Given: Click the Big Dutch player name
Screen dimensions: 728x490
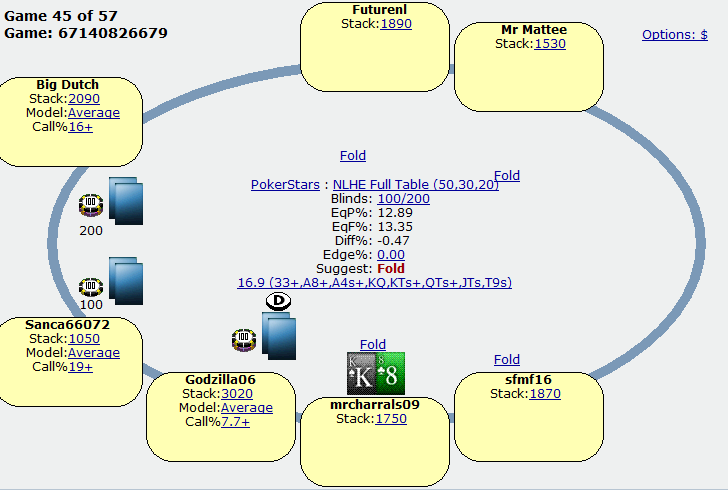Looking at the screenshot, I should coord(67,85).
